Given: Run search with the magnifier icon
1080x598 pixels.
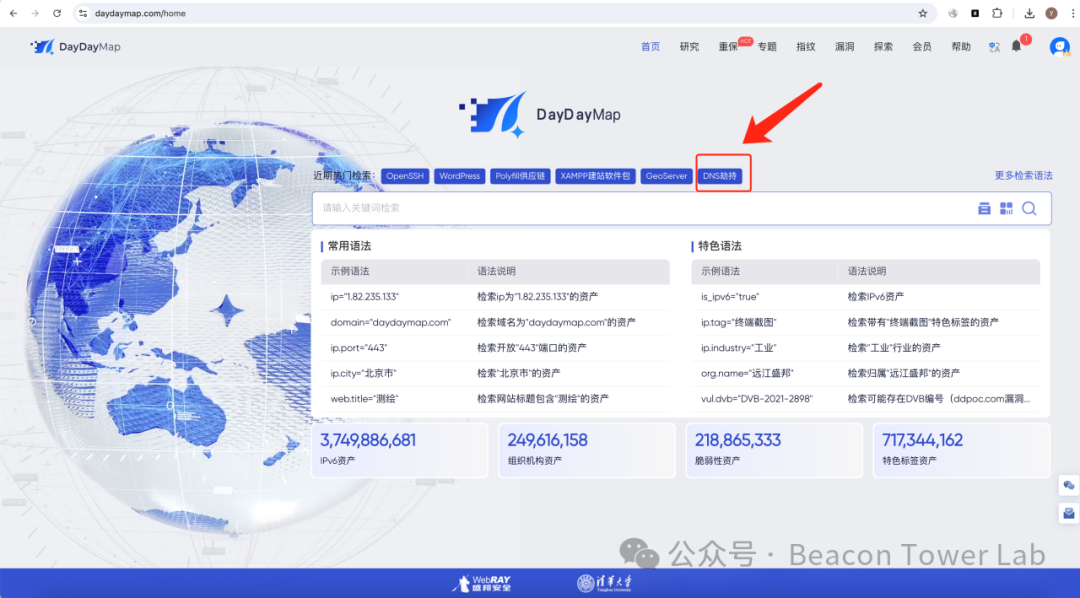Looking at the screenshot, I should click(1029, 208).
